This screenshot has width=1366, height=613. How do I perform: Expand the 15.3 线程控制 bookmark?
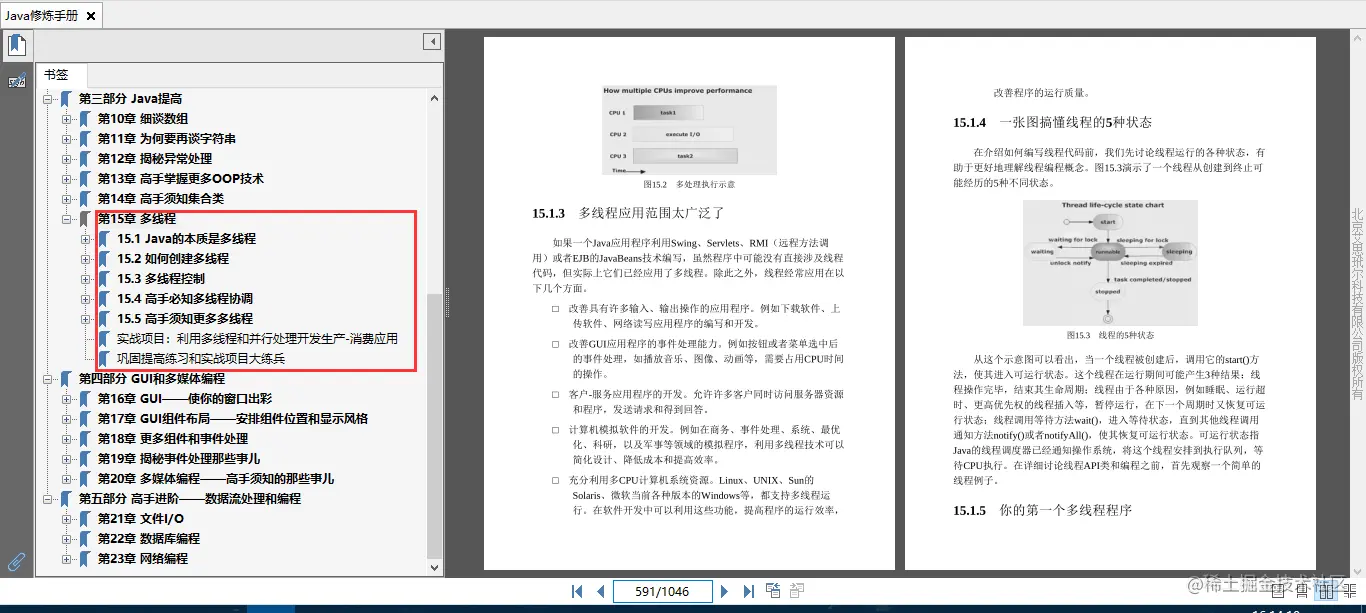coord(86,278)
